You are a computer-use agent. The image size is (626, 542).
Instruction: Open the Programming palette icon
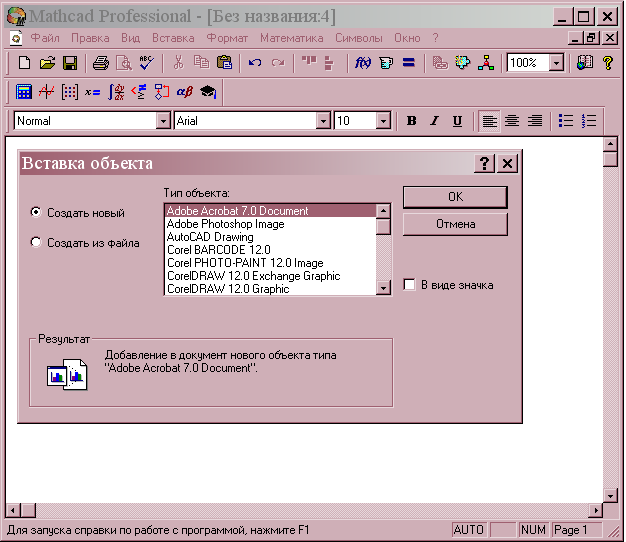click(162, 92)
